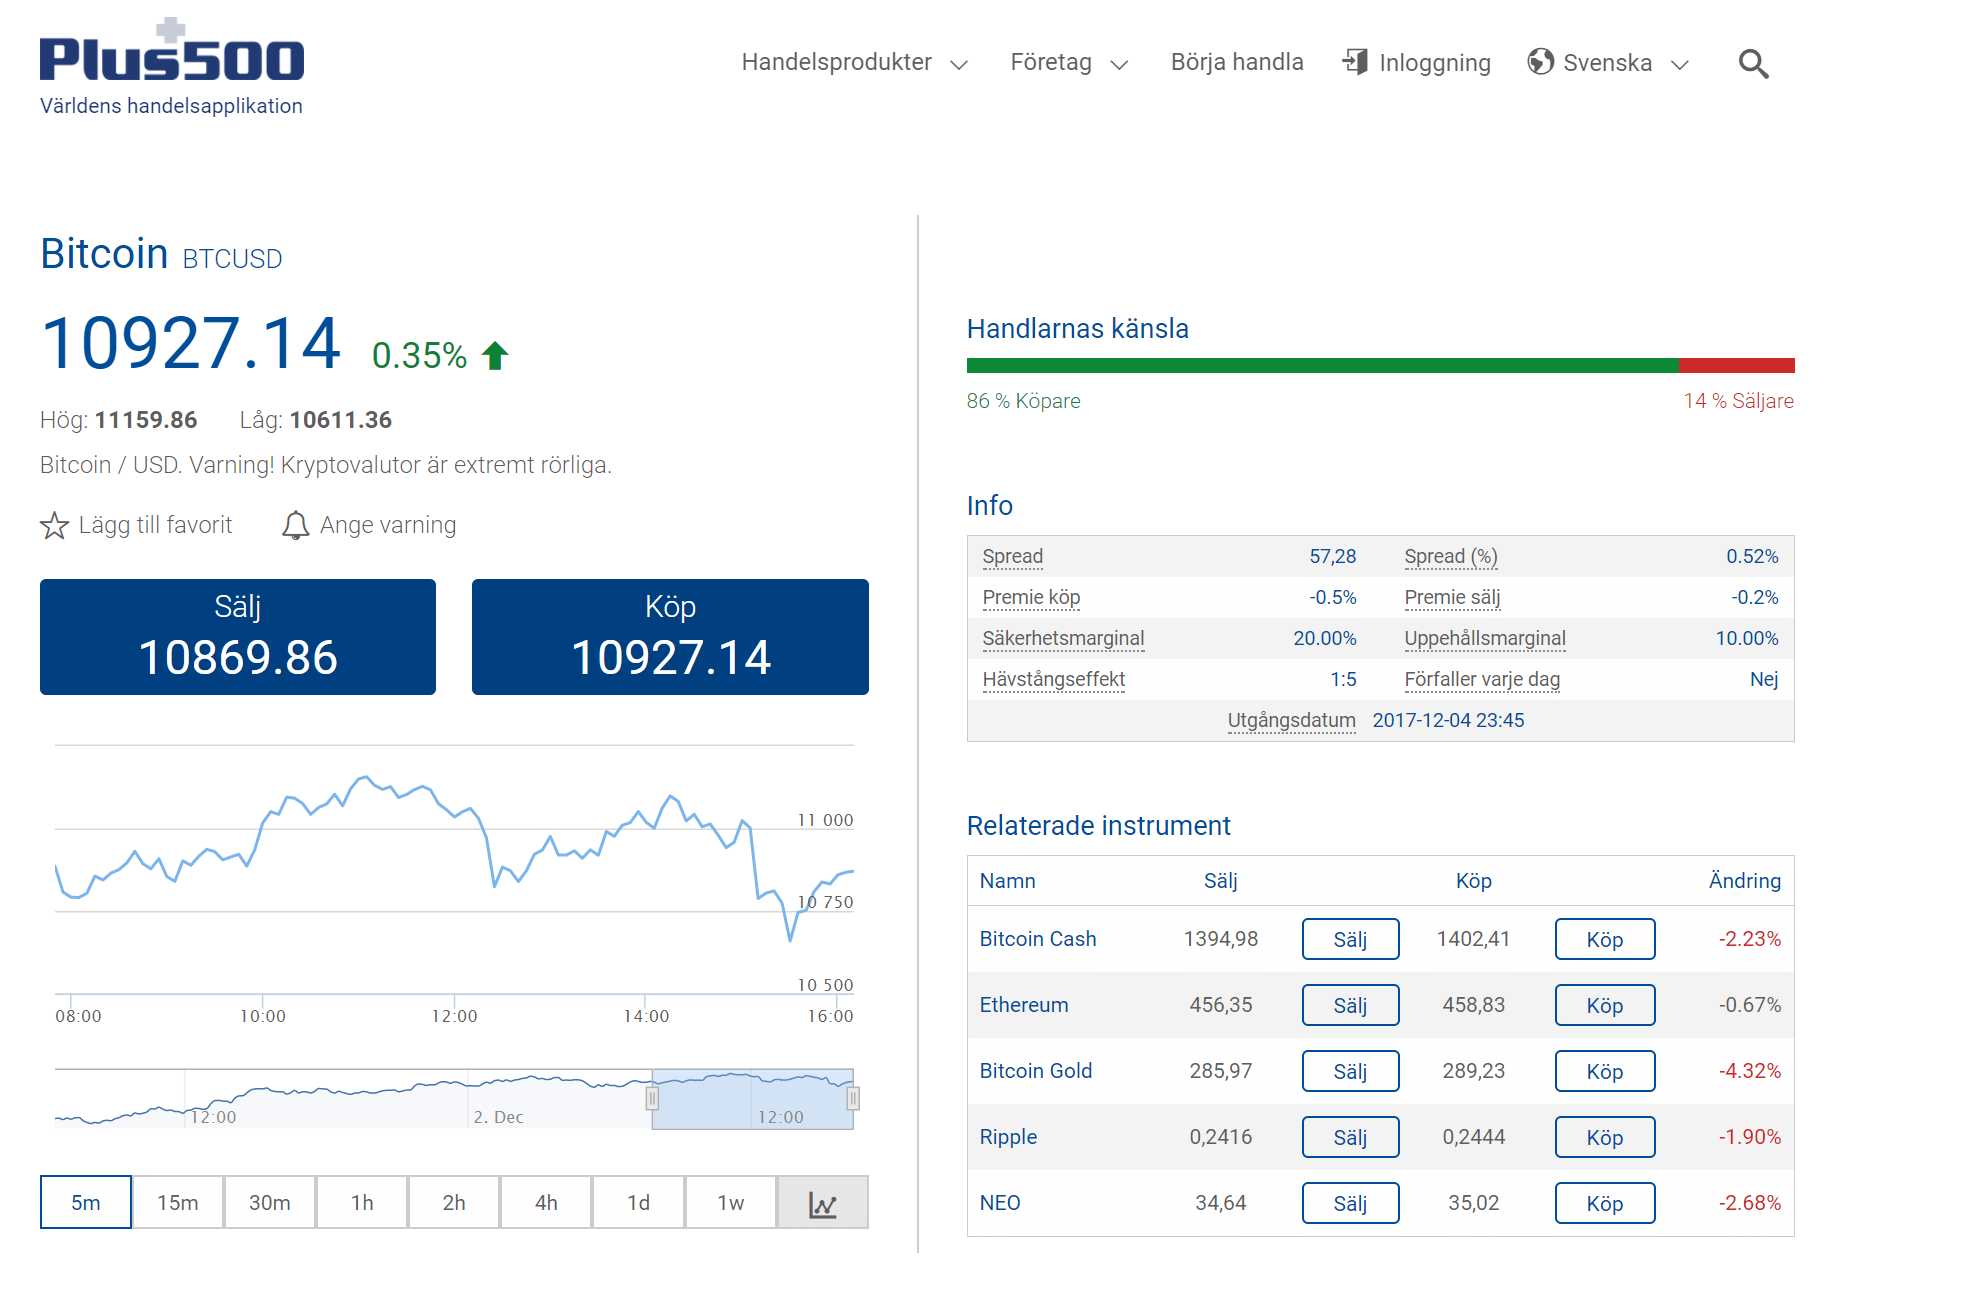The width and height of the screenshot is (1979, 1295).
Task: Open the search magnifier icon
Action: coord(1753,63)
